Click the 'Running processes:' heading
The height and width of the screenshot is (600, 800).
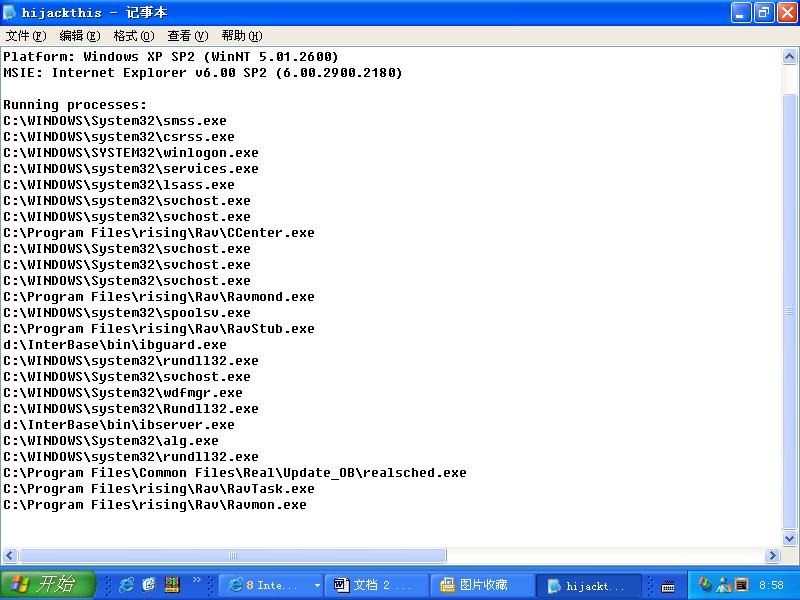click(x=74, y=105)
